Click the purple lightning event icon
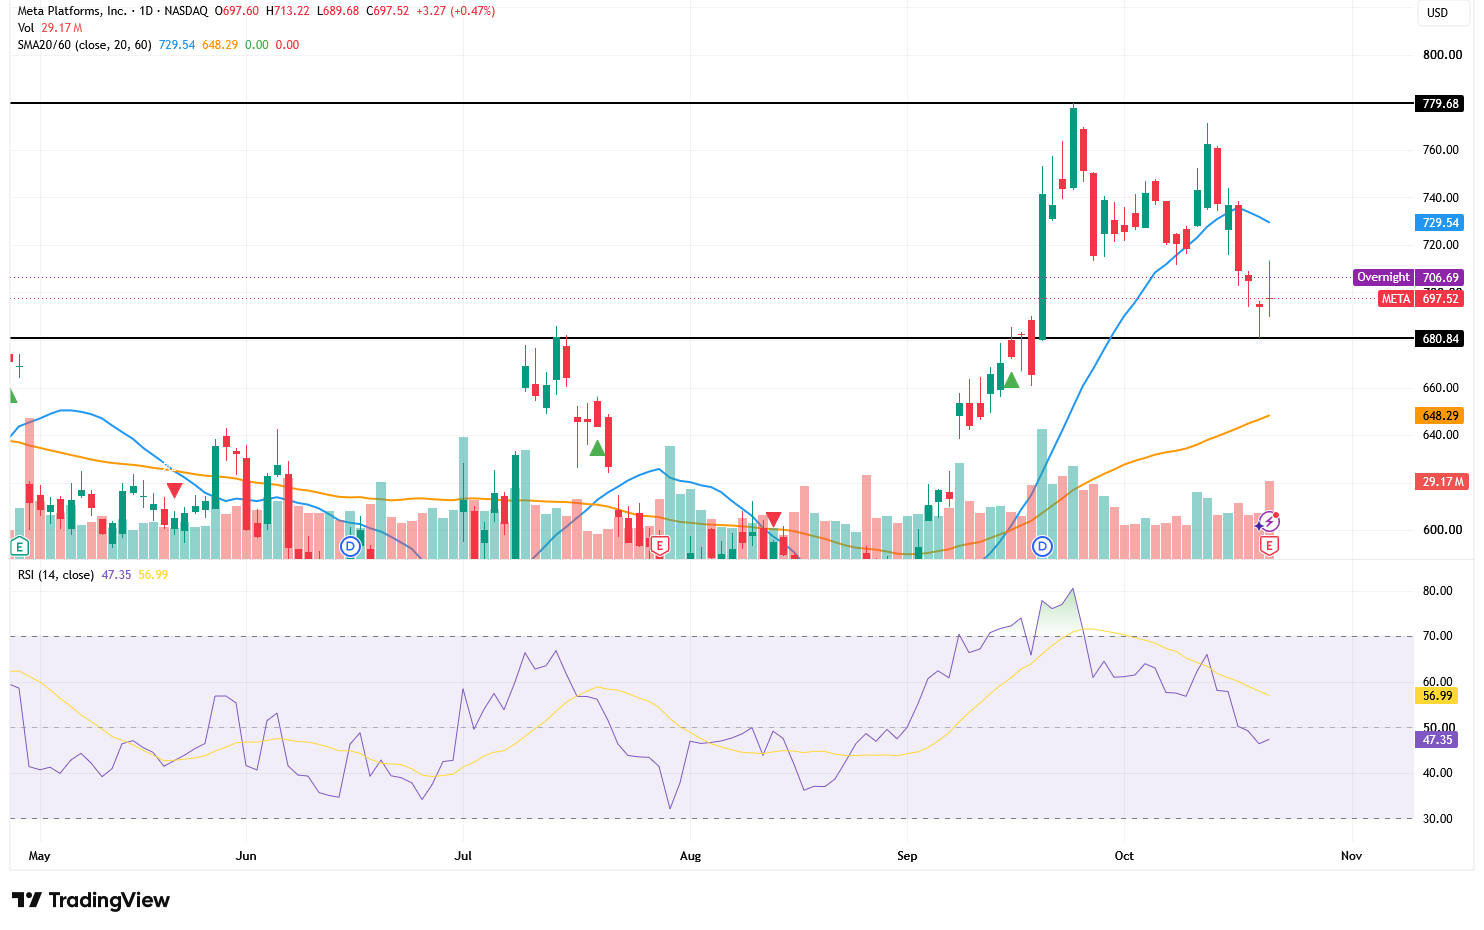 1269,521
